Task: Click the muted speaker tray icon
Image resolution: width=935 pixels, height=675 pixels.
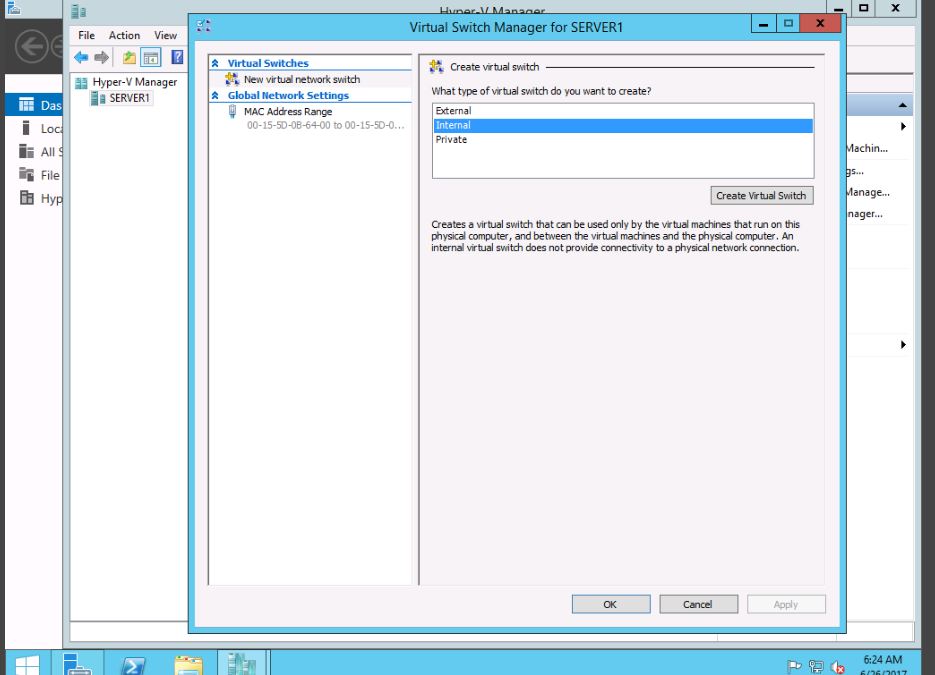Action: (837, 667)
